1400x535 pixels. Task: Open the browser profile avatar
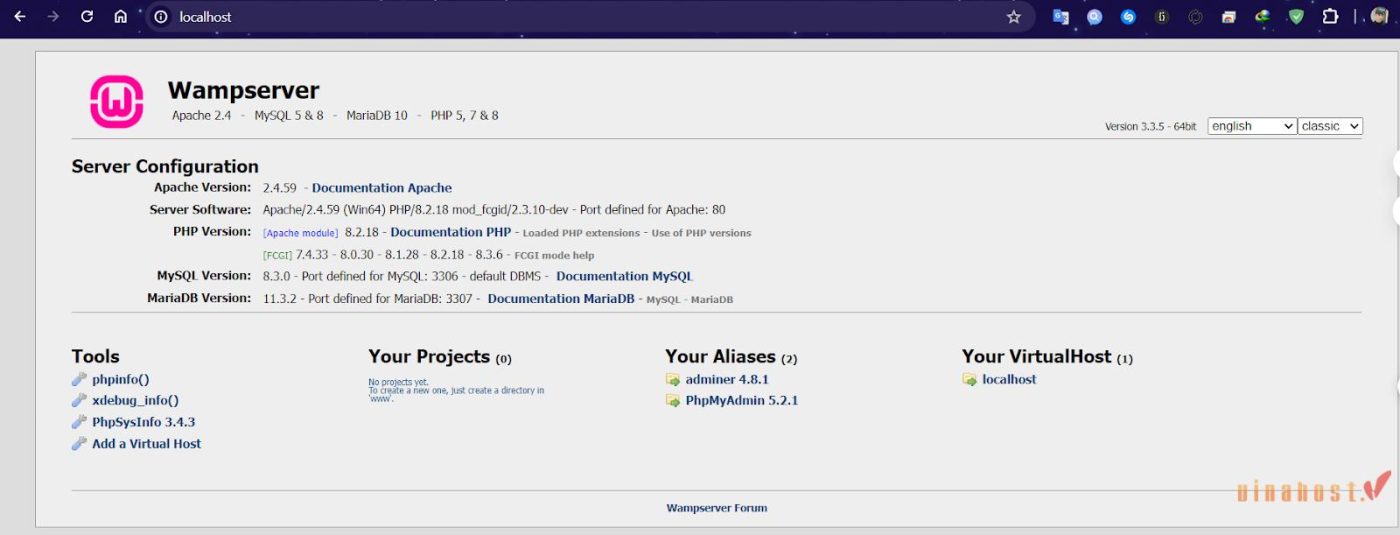click(x=1379, y=17)
